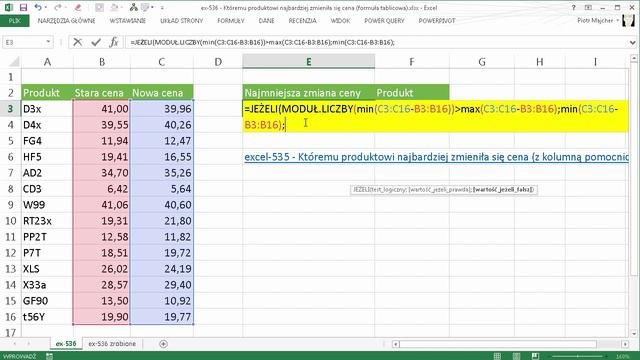The width and height of the screenshot is (640, 360).
Task: Click vertical scrollbar down arrow
Action: click(633, 333)
